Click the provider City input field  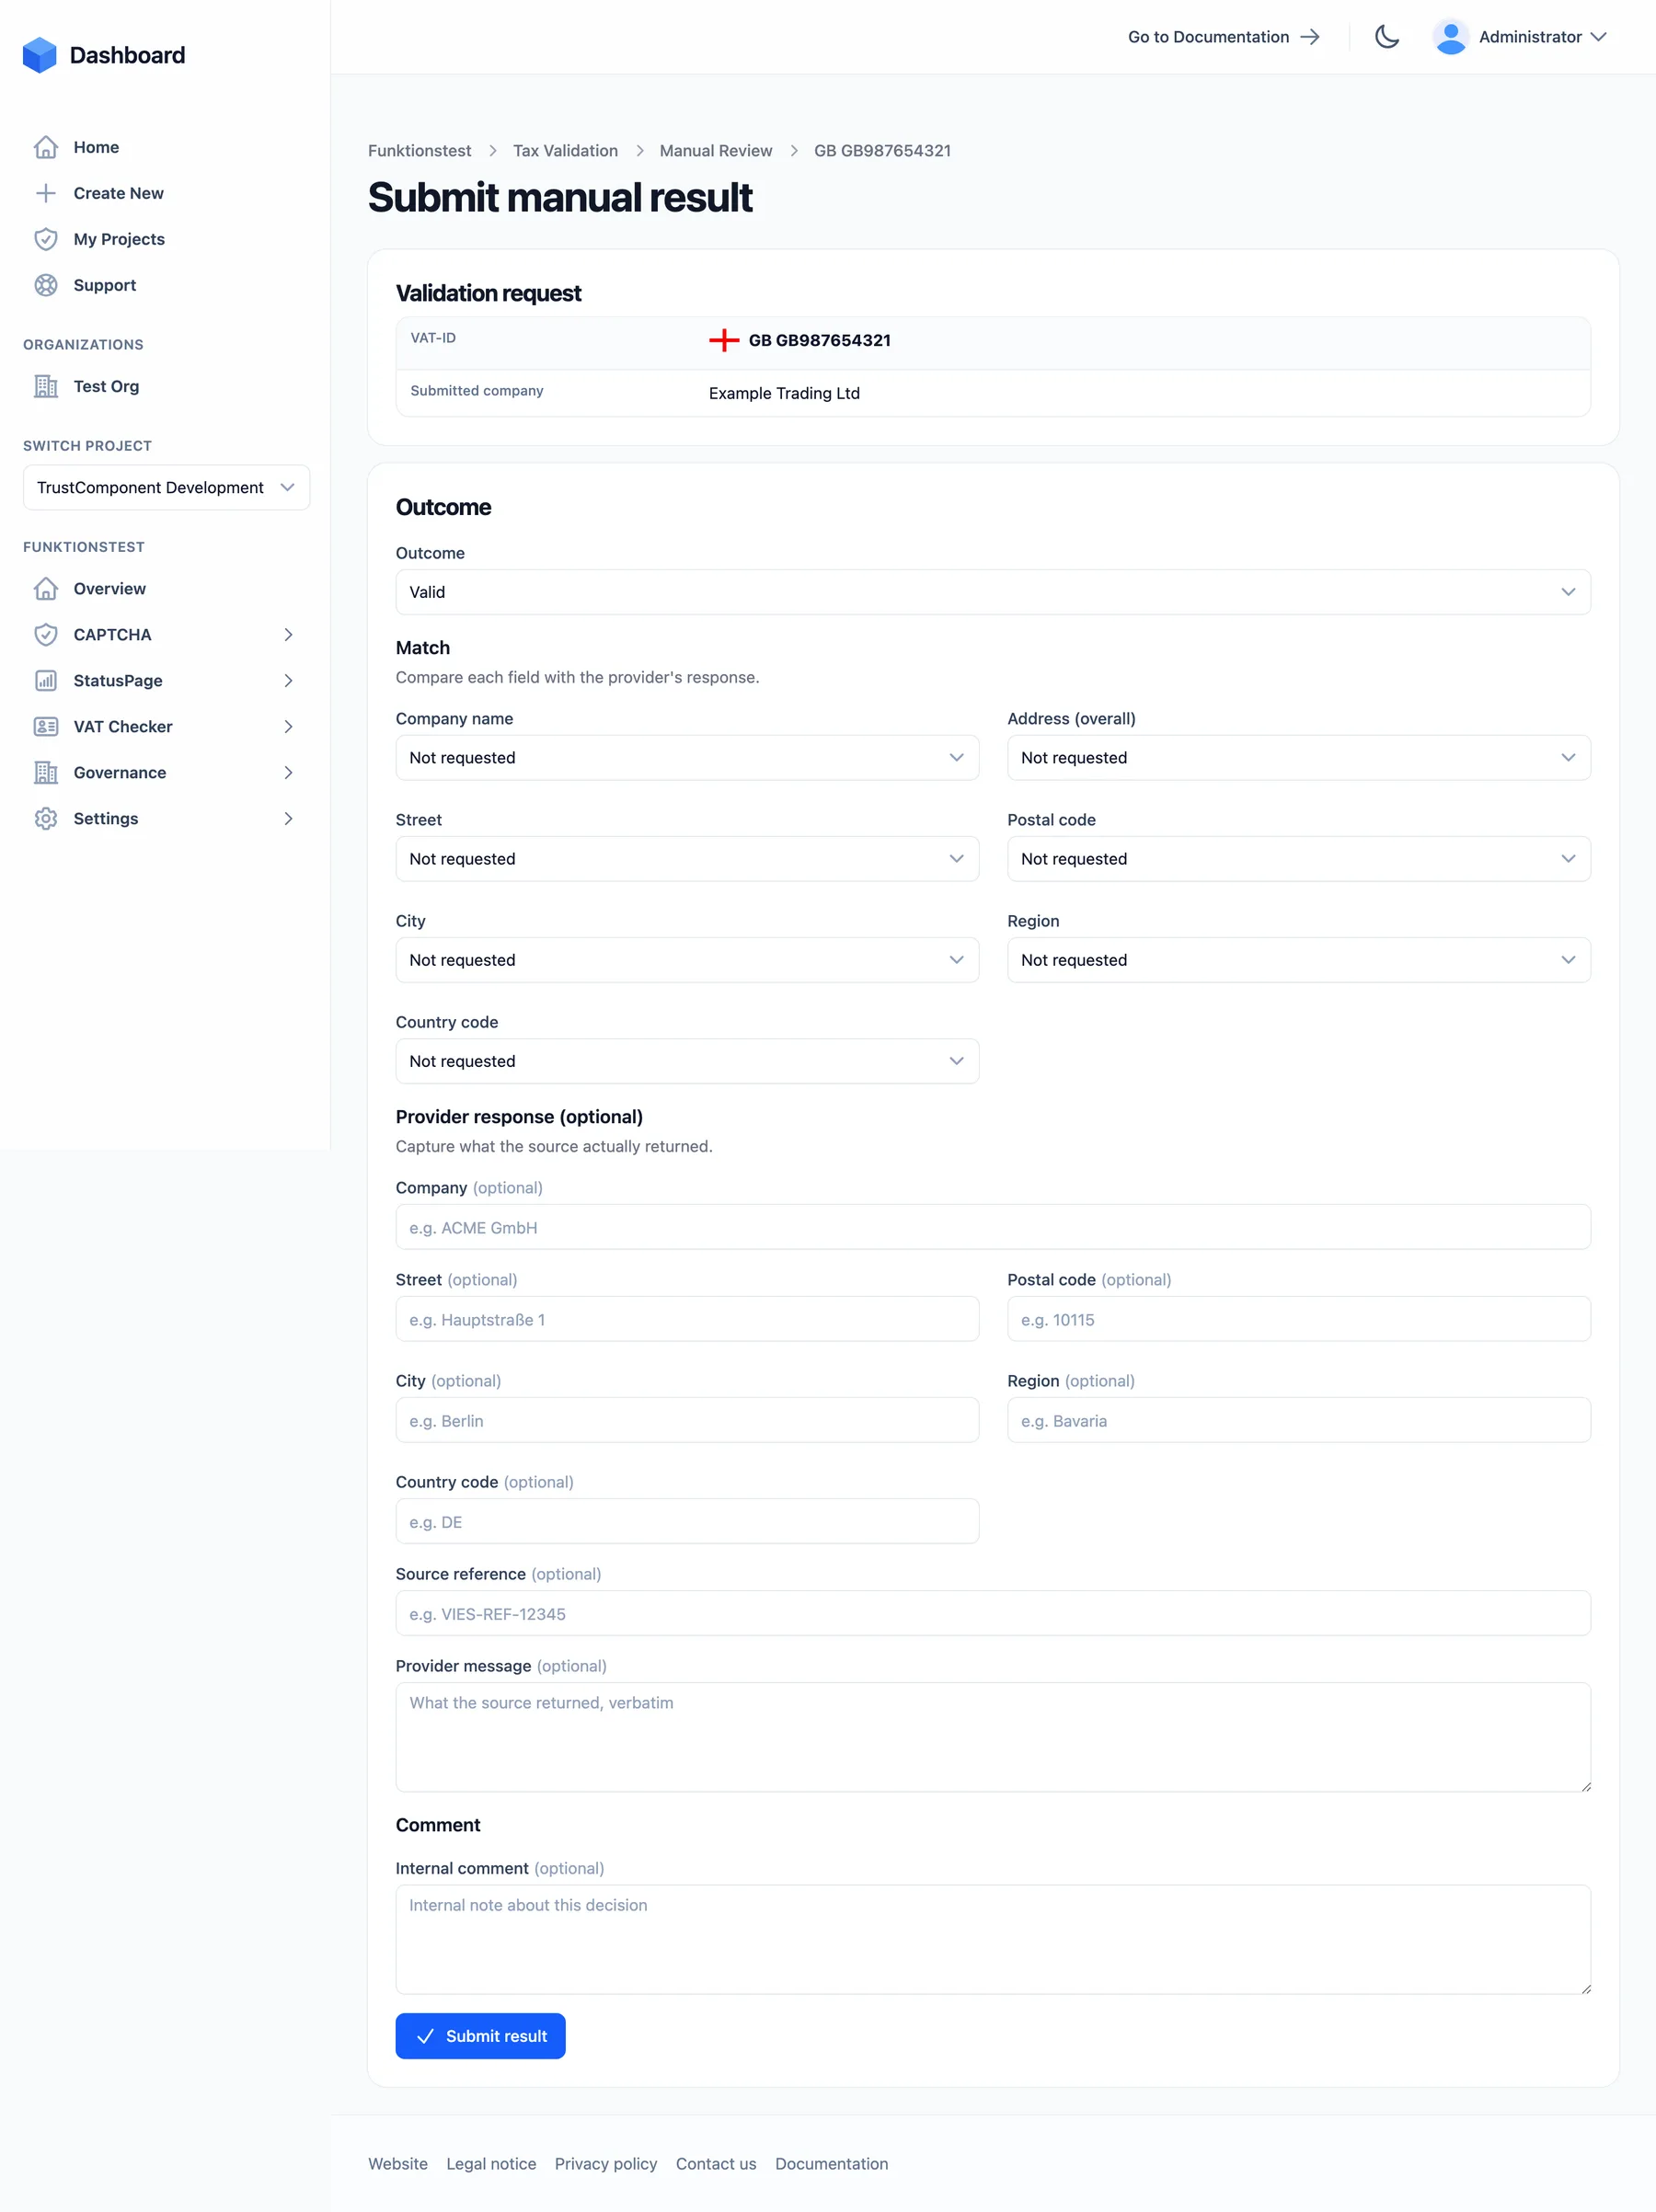687,1420
